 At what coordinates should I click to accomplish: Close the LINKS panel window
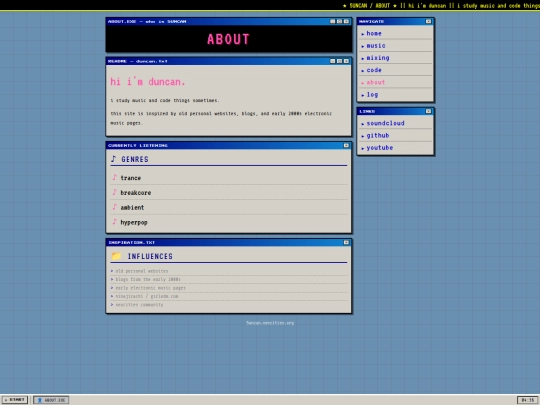click(428, 111)
